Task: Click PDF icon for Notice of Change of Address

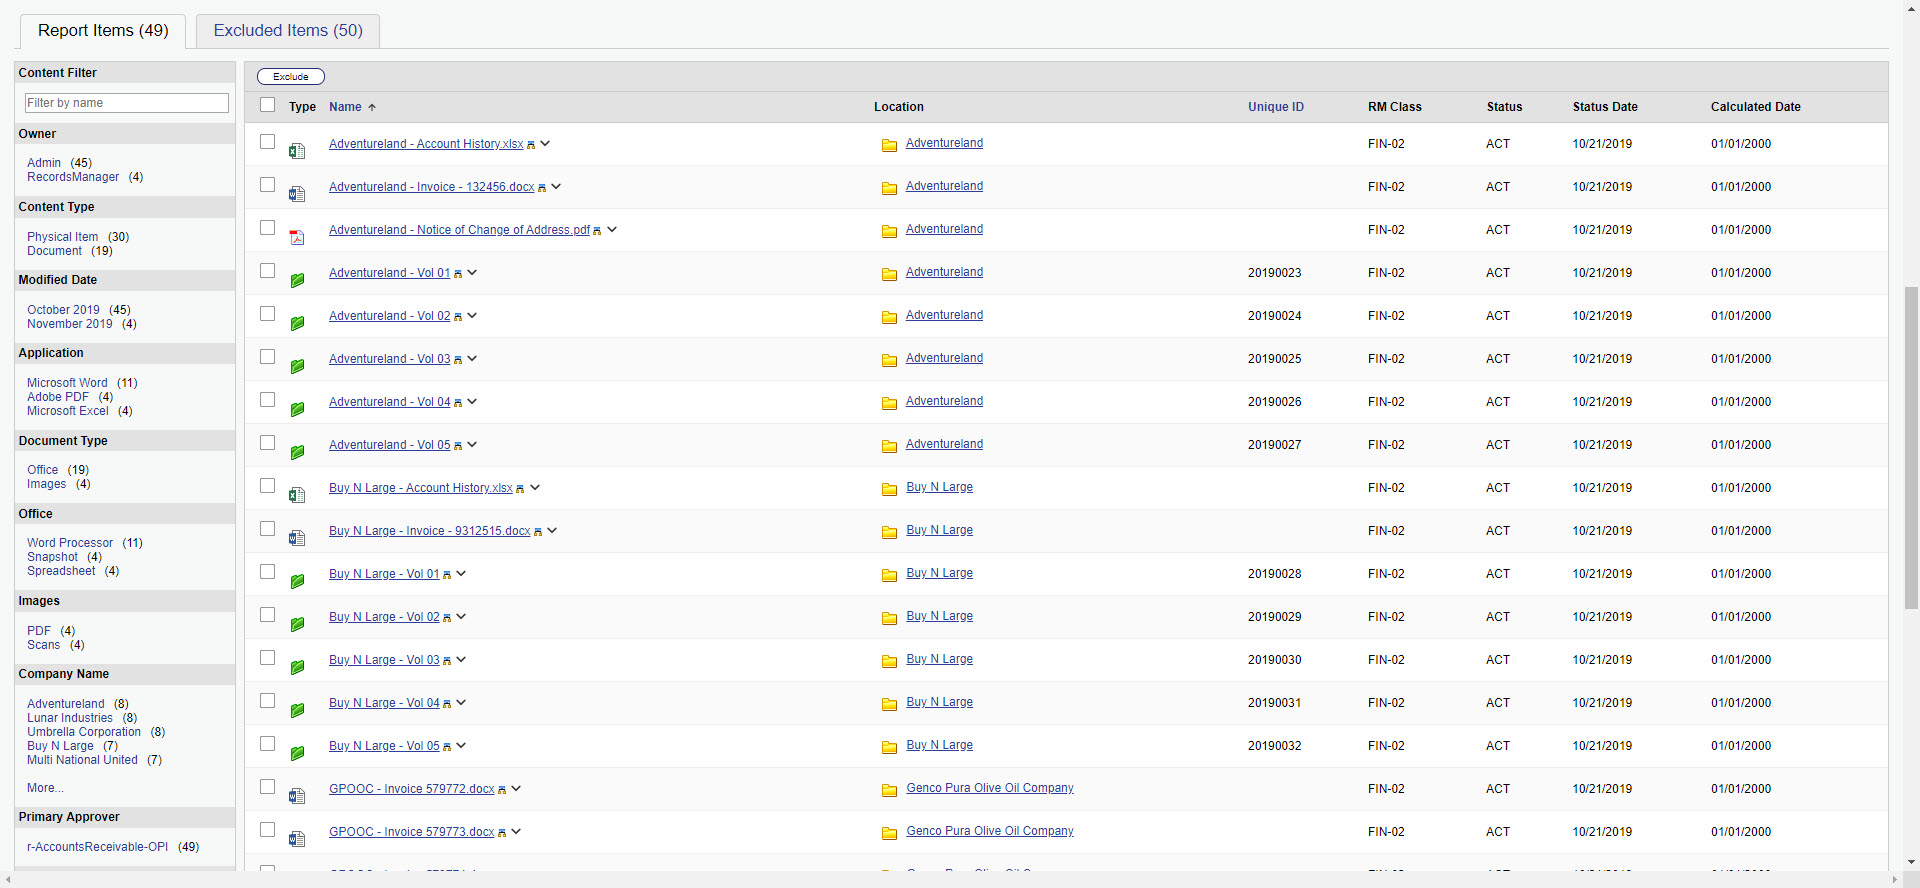Action: [297, 237]
